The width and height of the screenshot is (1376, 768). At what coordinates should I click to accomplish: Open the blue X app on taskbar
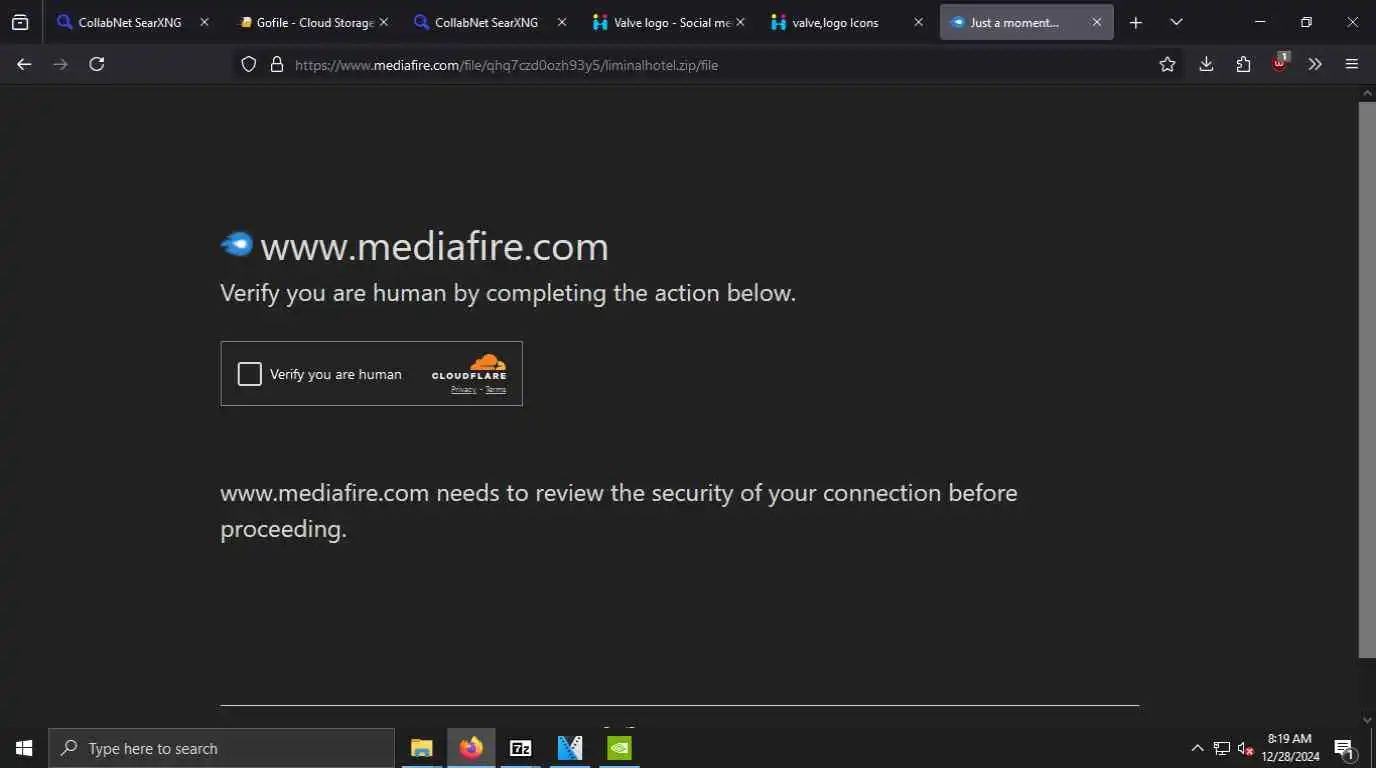click(570, 748)
